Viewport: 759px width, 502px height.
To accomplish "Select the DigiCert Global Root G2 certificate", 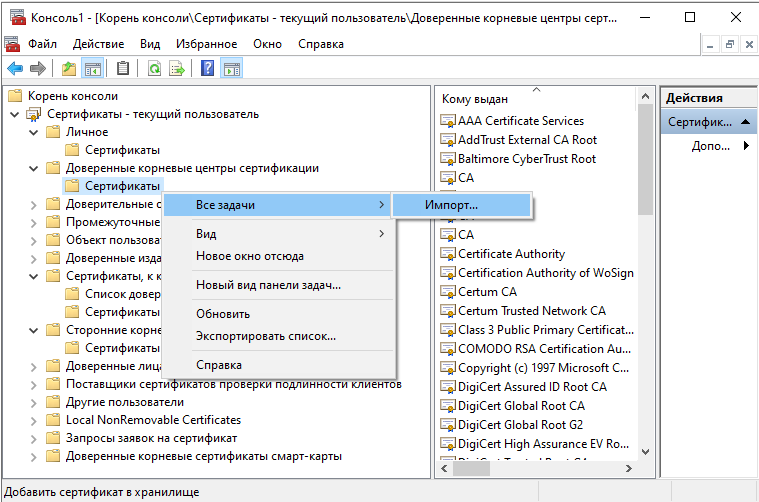I will click(x=520, y=425).
